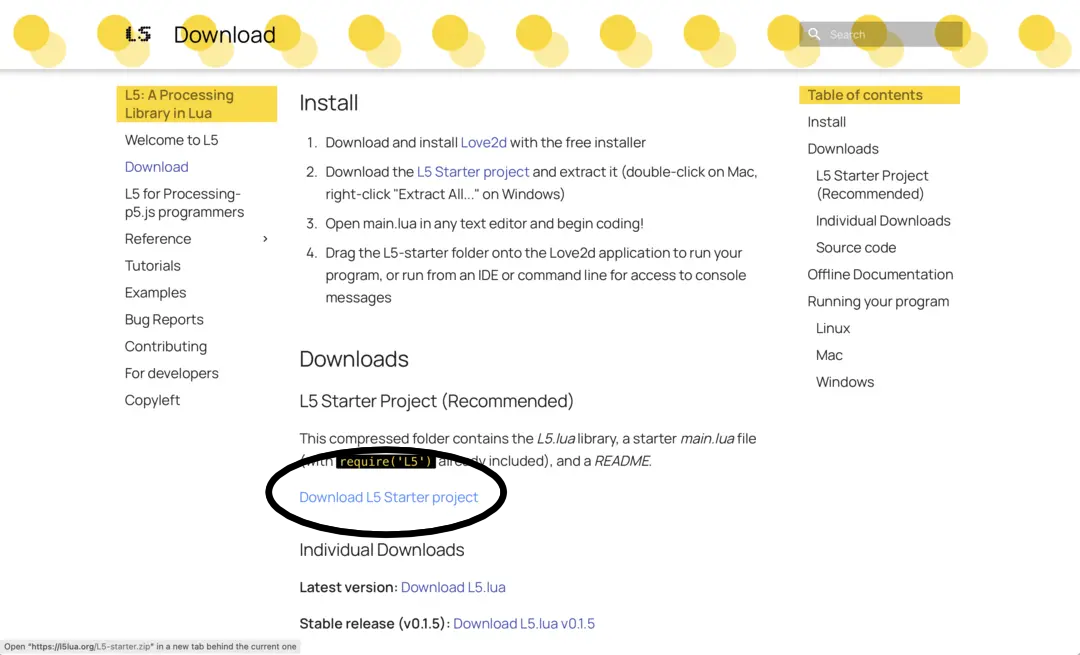
Task: Click the L5 logo in the header
Action: (x=137, y=33)
